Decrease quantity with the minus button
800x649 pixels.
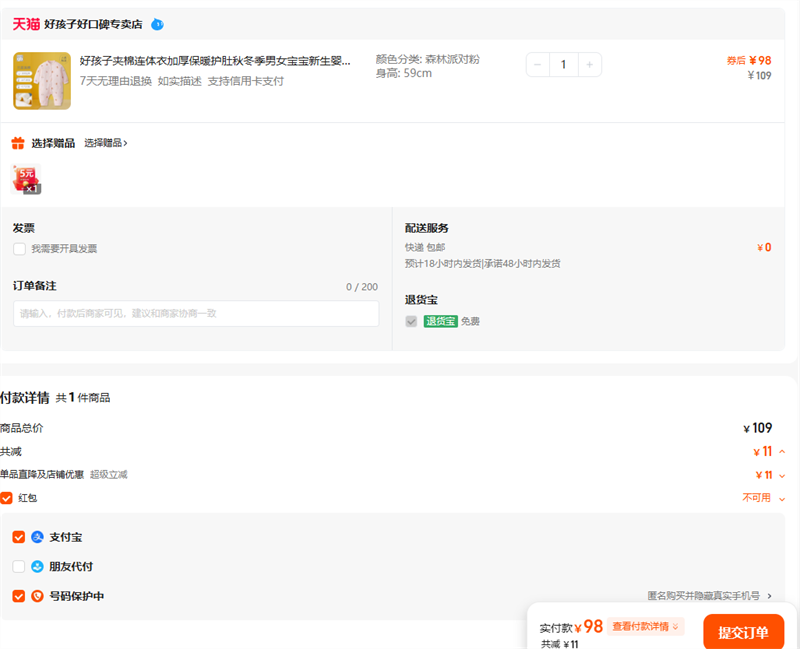point(538,65)
